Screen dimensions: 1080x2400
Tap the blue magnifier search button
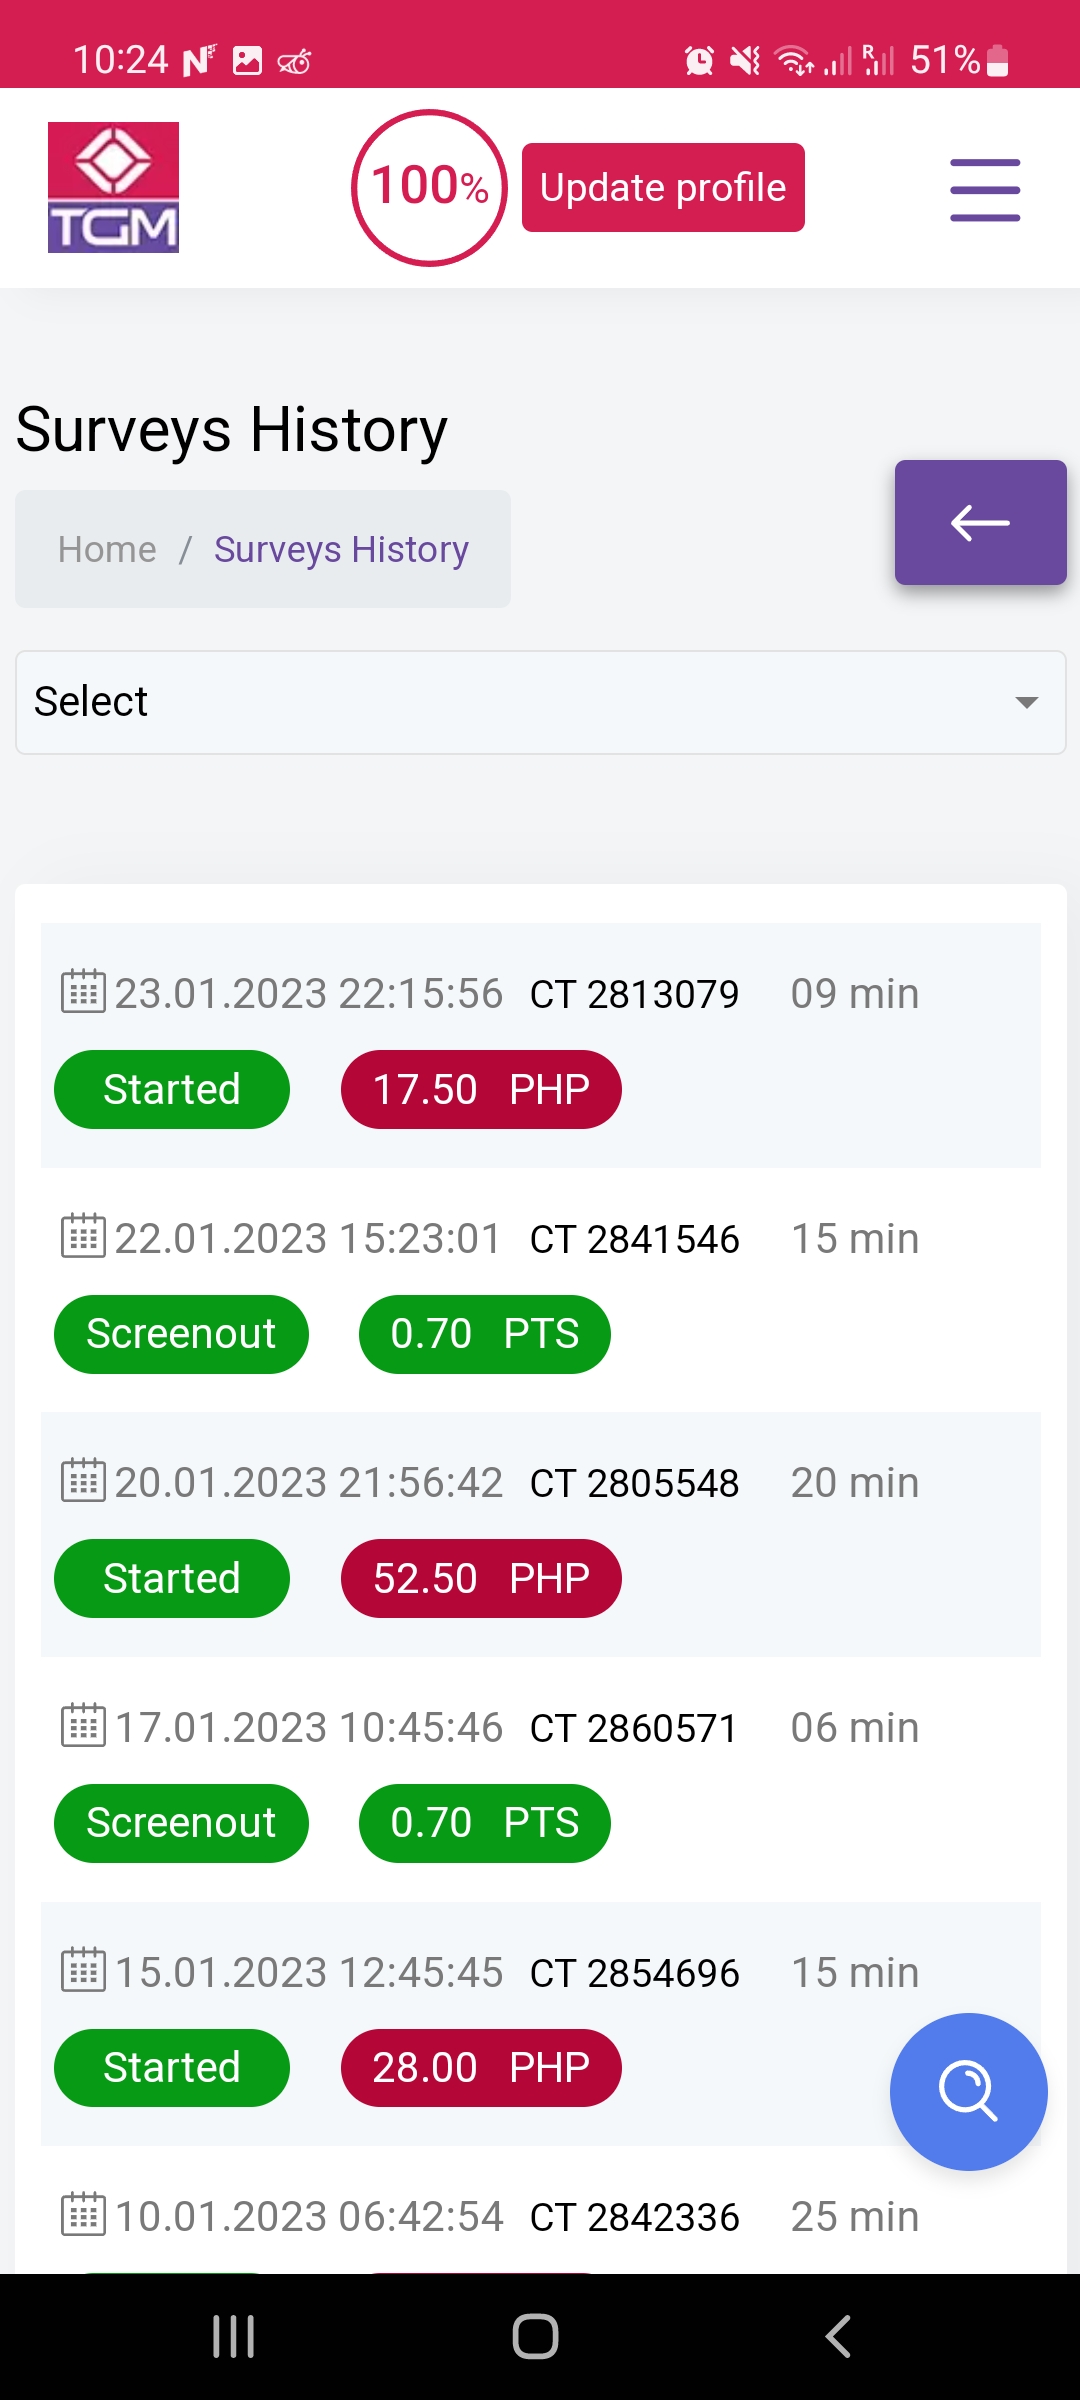[968, 2091]
